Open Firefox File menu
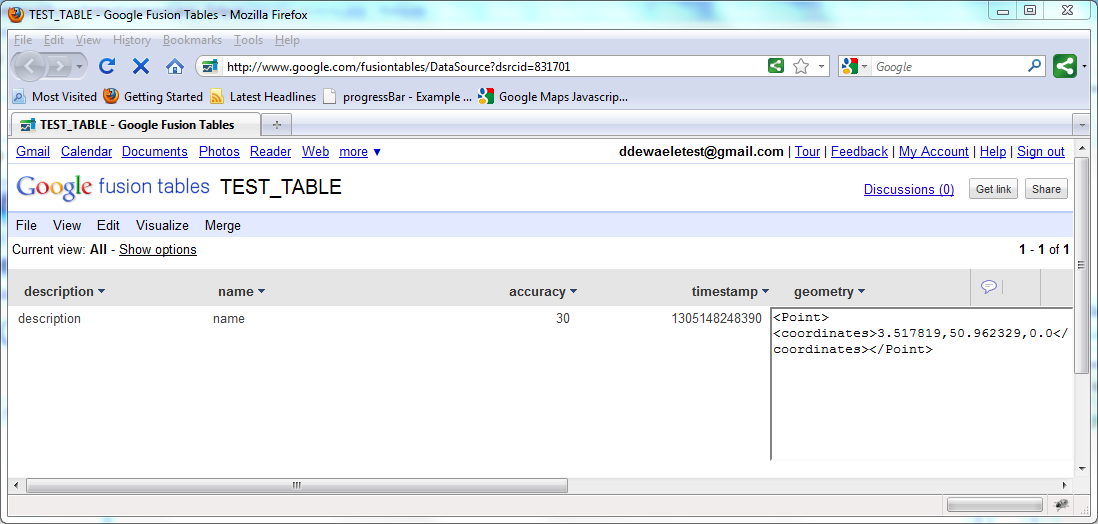The height and width of the screenshot is (524, 1098). pyautogui.click(x=22, y=40)
